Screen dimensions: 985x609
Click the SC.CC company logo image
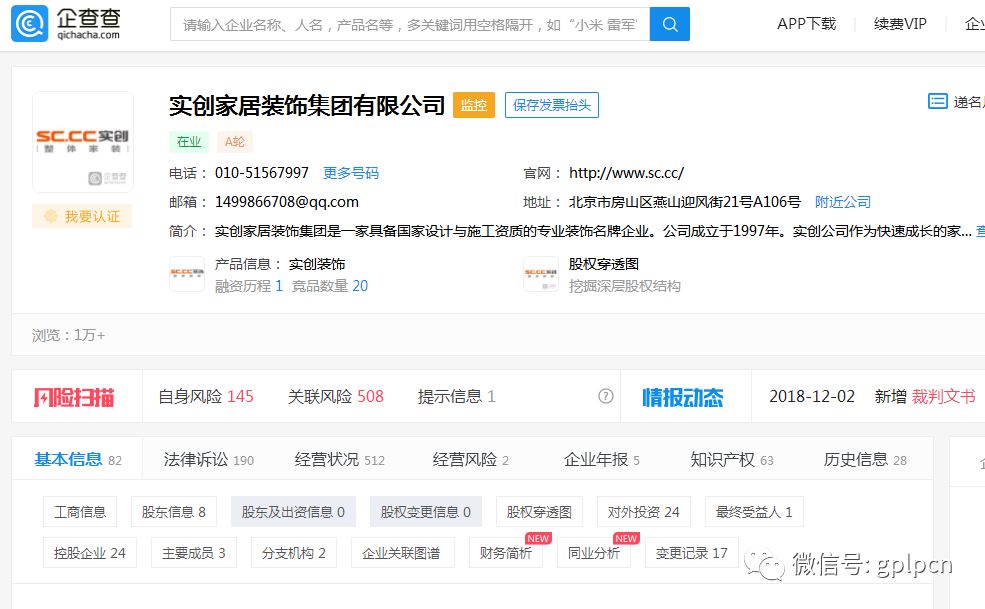[x=83, y=142]
